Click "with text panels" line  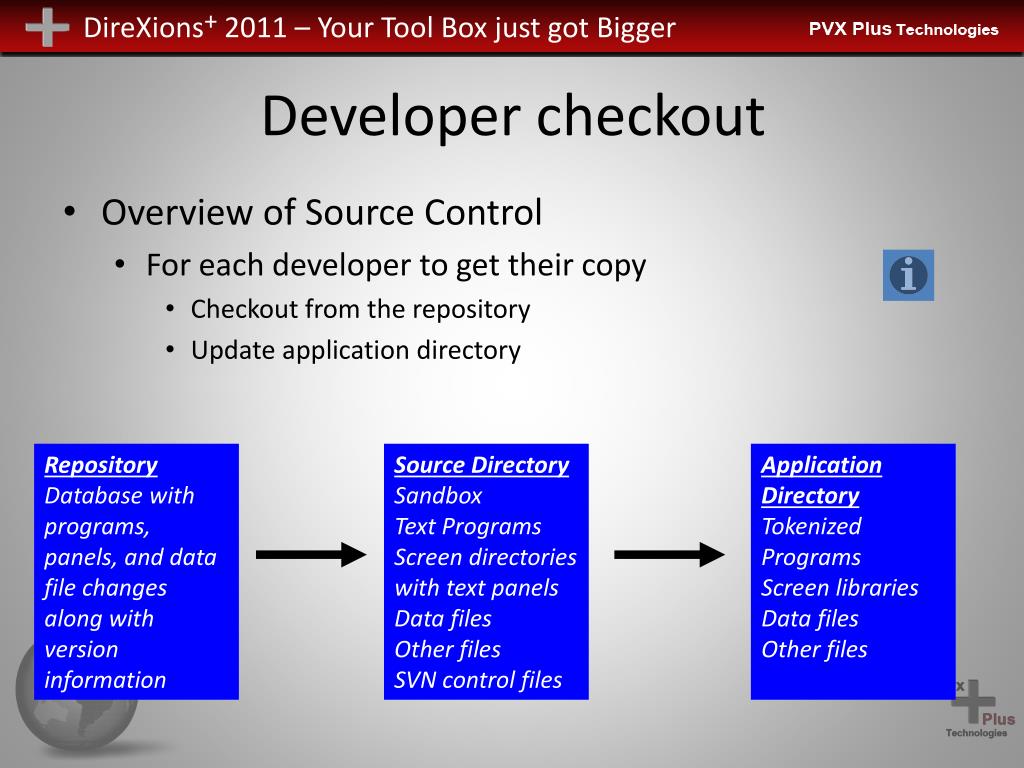pos(476,588)
